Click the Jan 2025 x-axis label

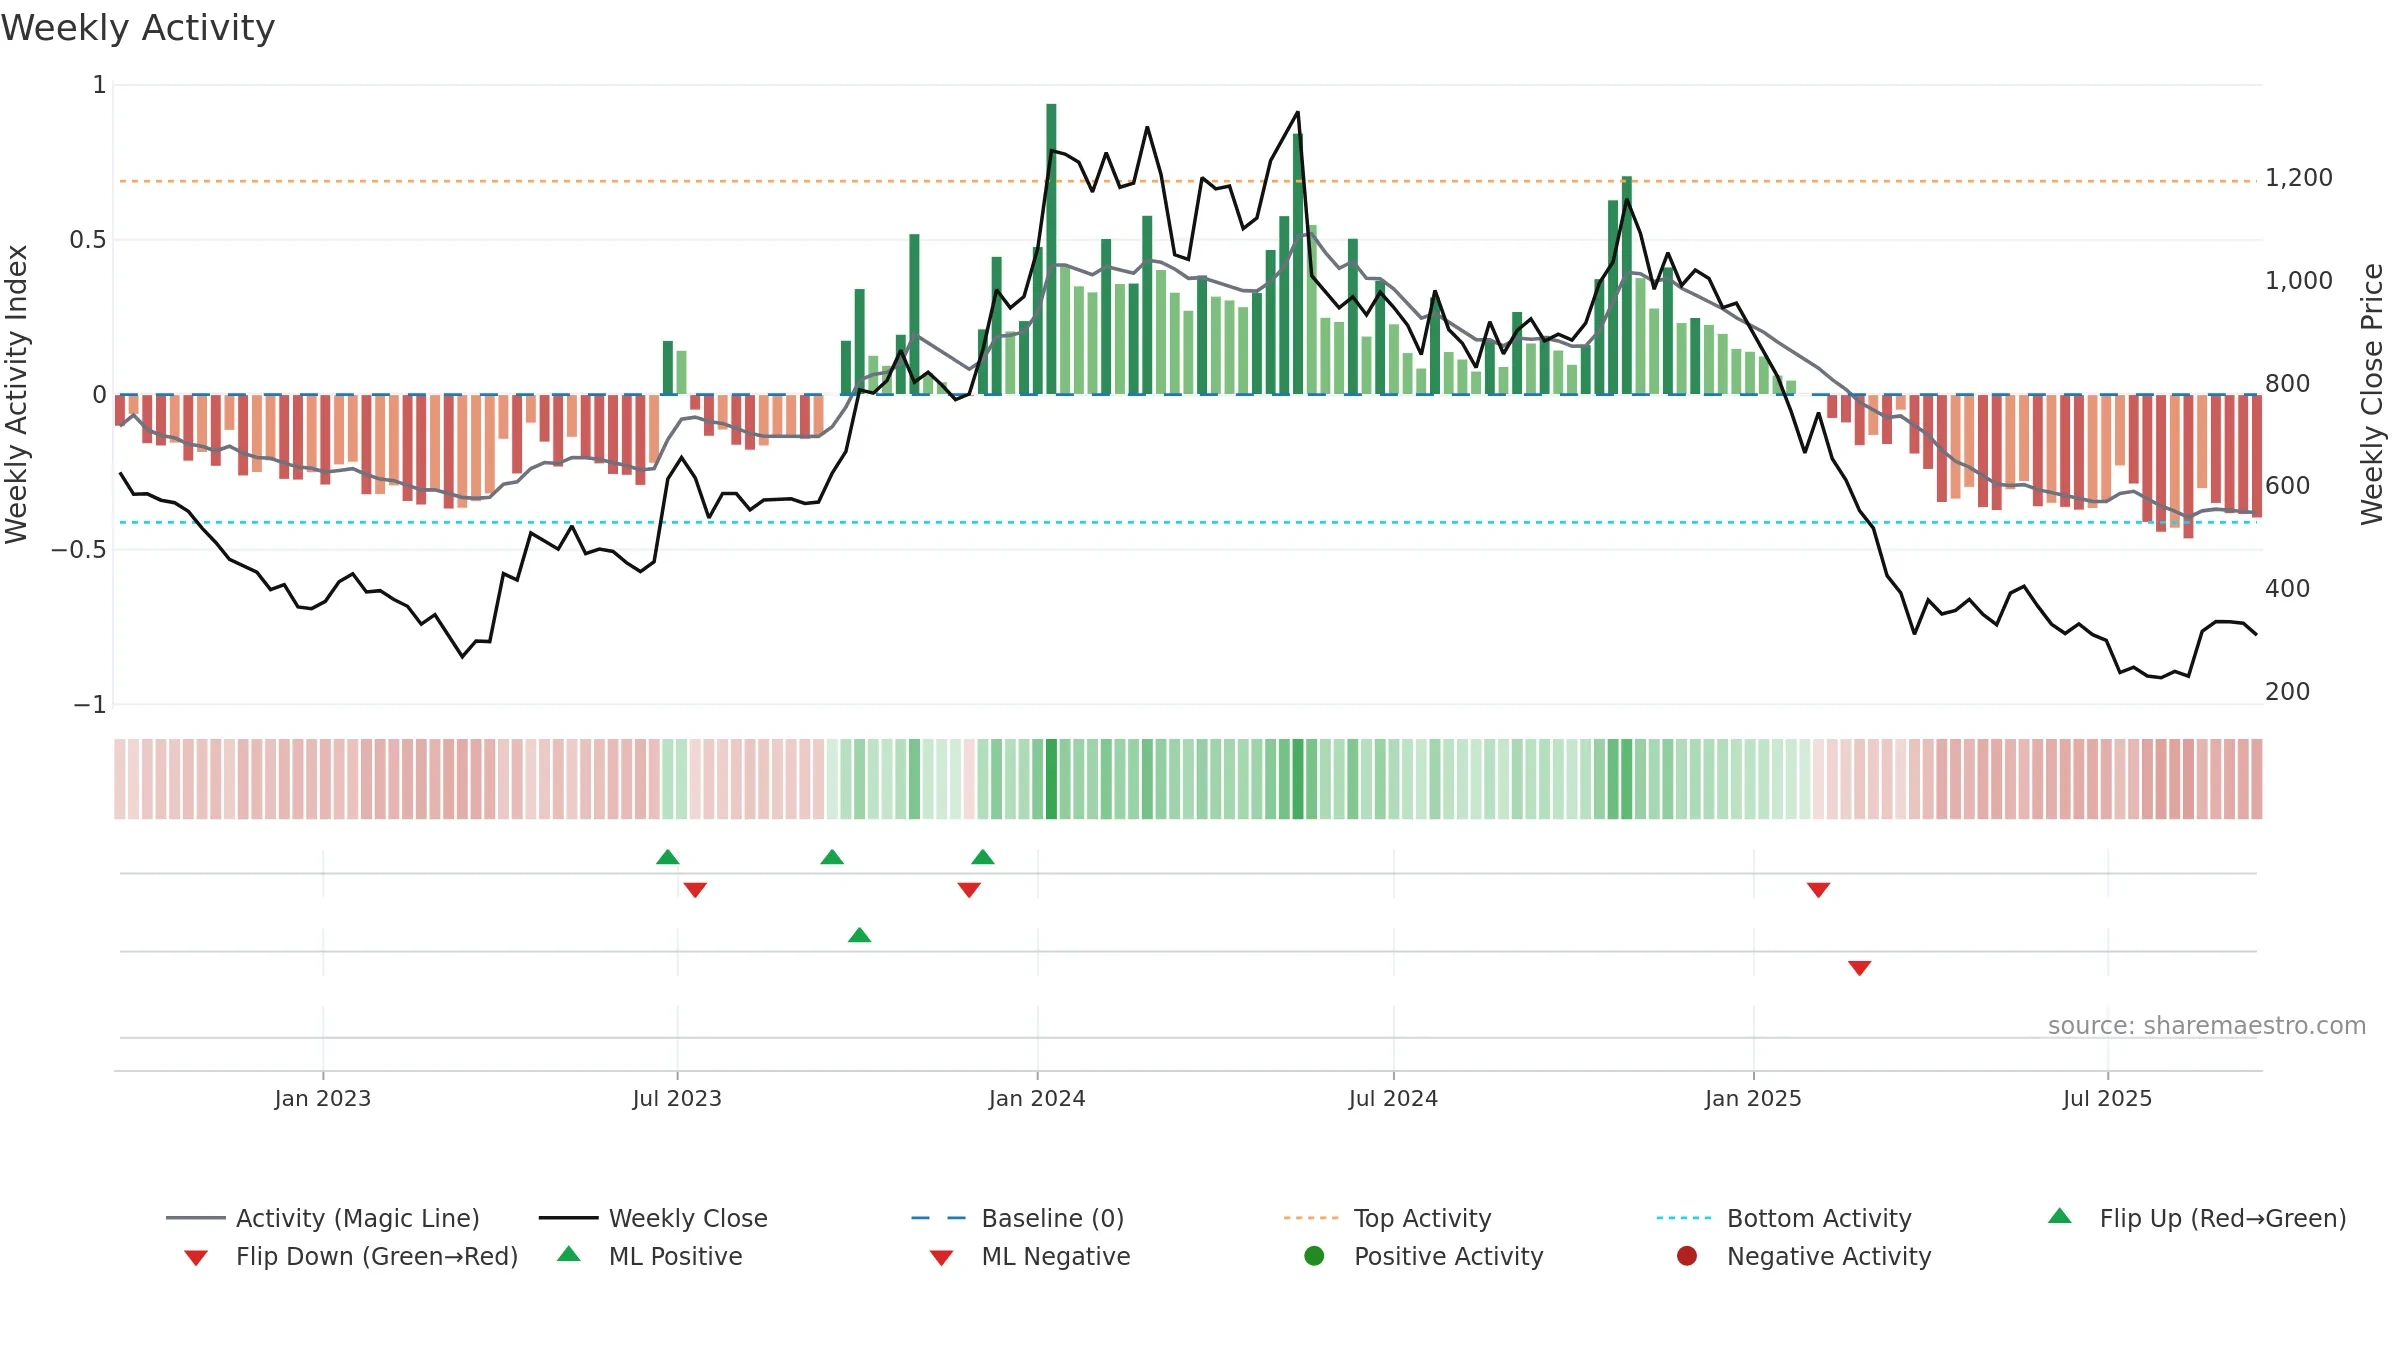(x=1753, y=1098)
